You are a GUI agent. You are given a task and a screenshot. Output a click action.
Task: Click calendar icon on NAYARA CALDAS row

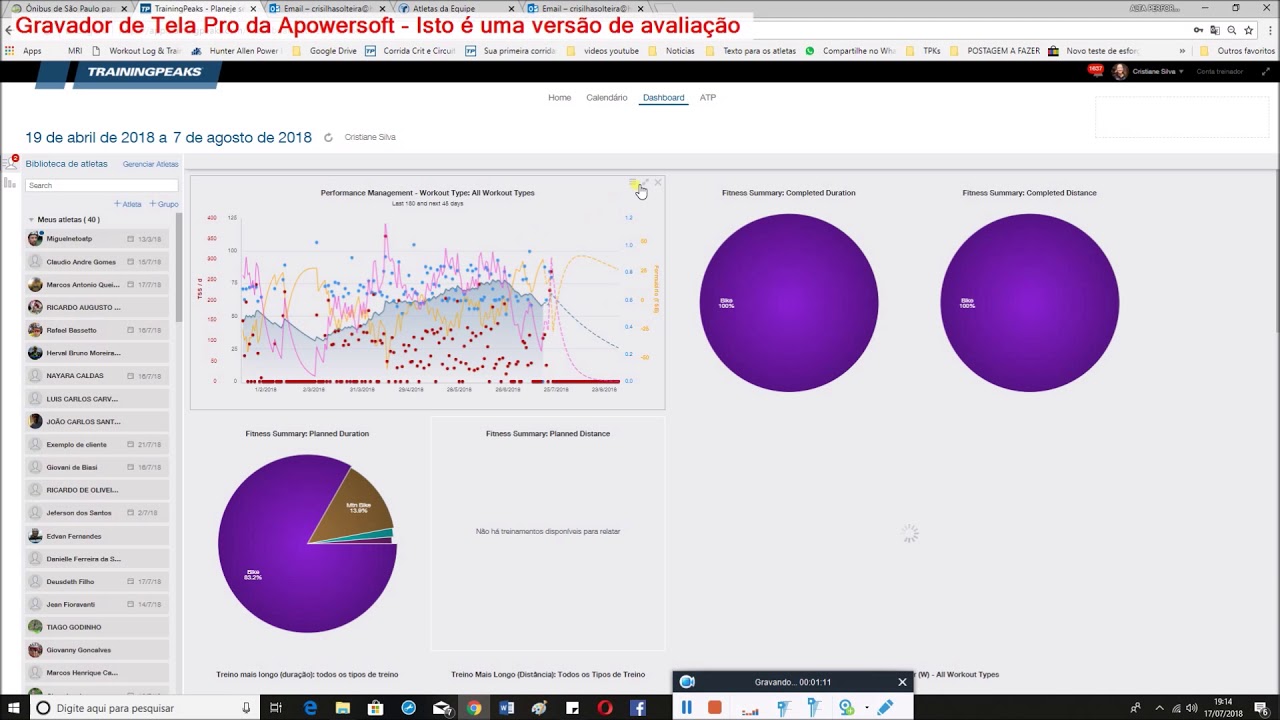click(130, 376)
